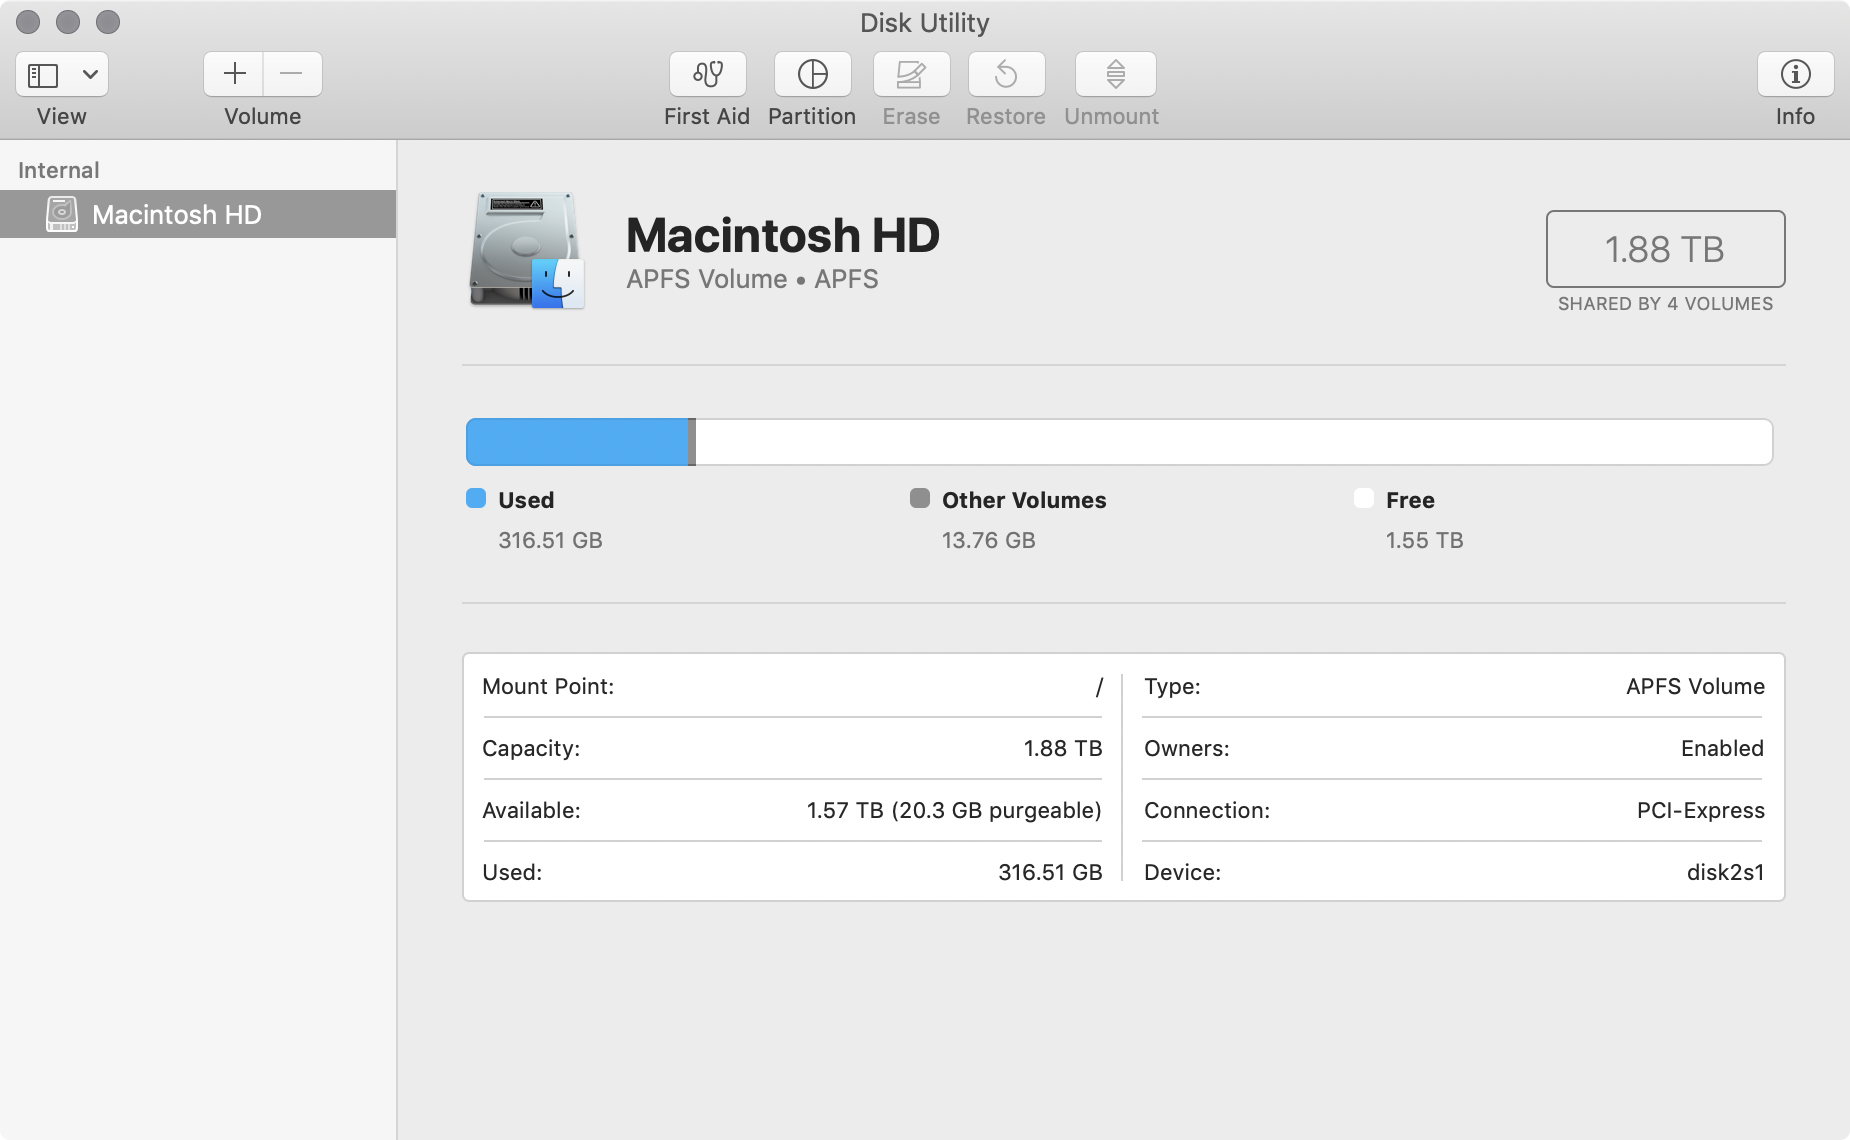
Task: Click the 'Available:' label
Action: 531,810
